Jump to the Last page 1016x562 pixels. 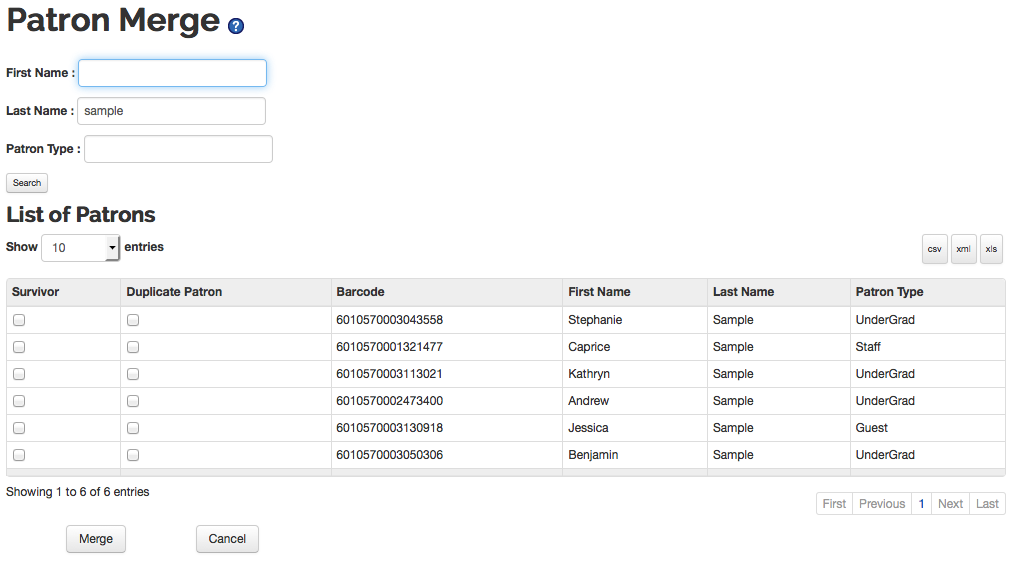tap(987, 504)
